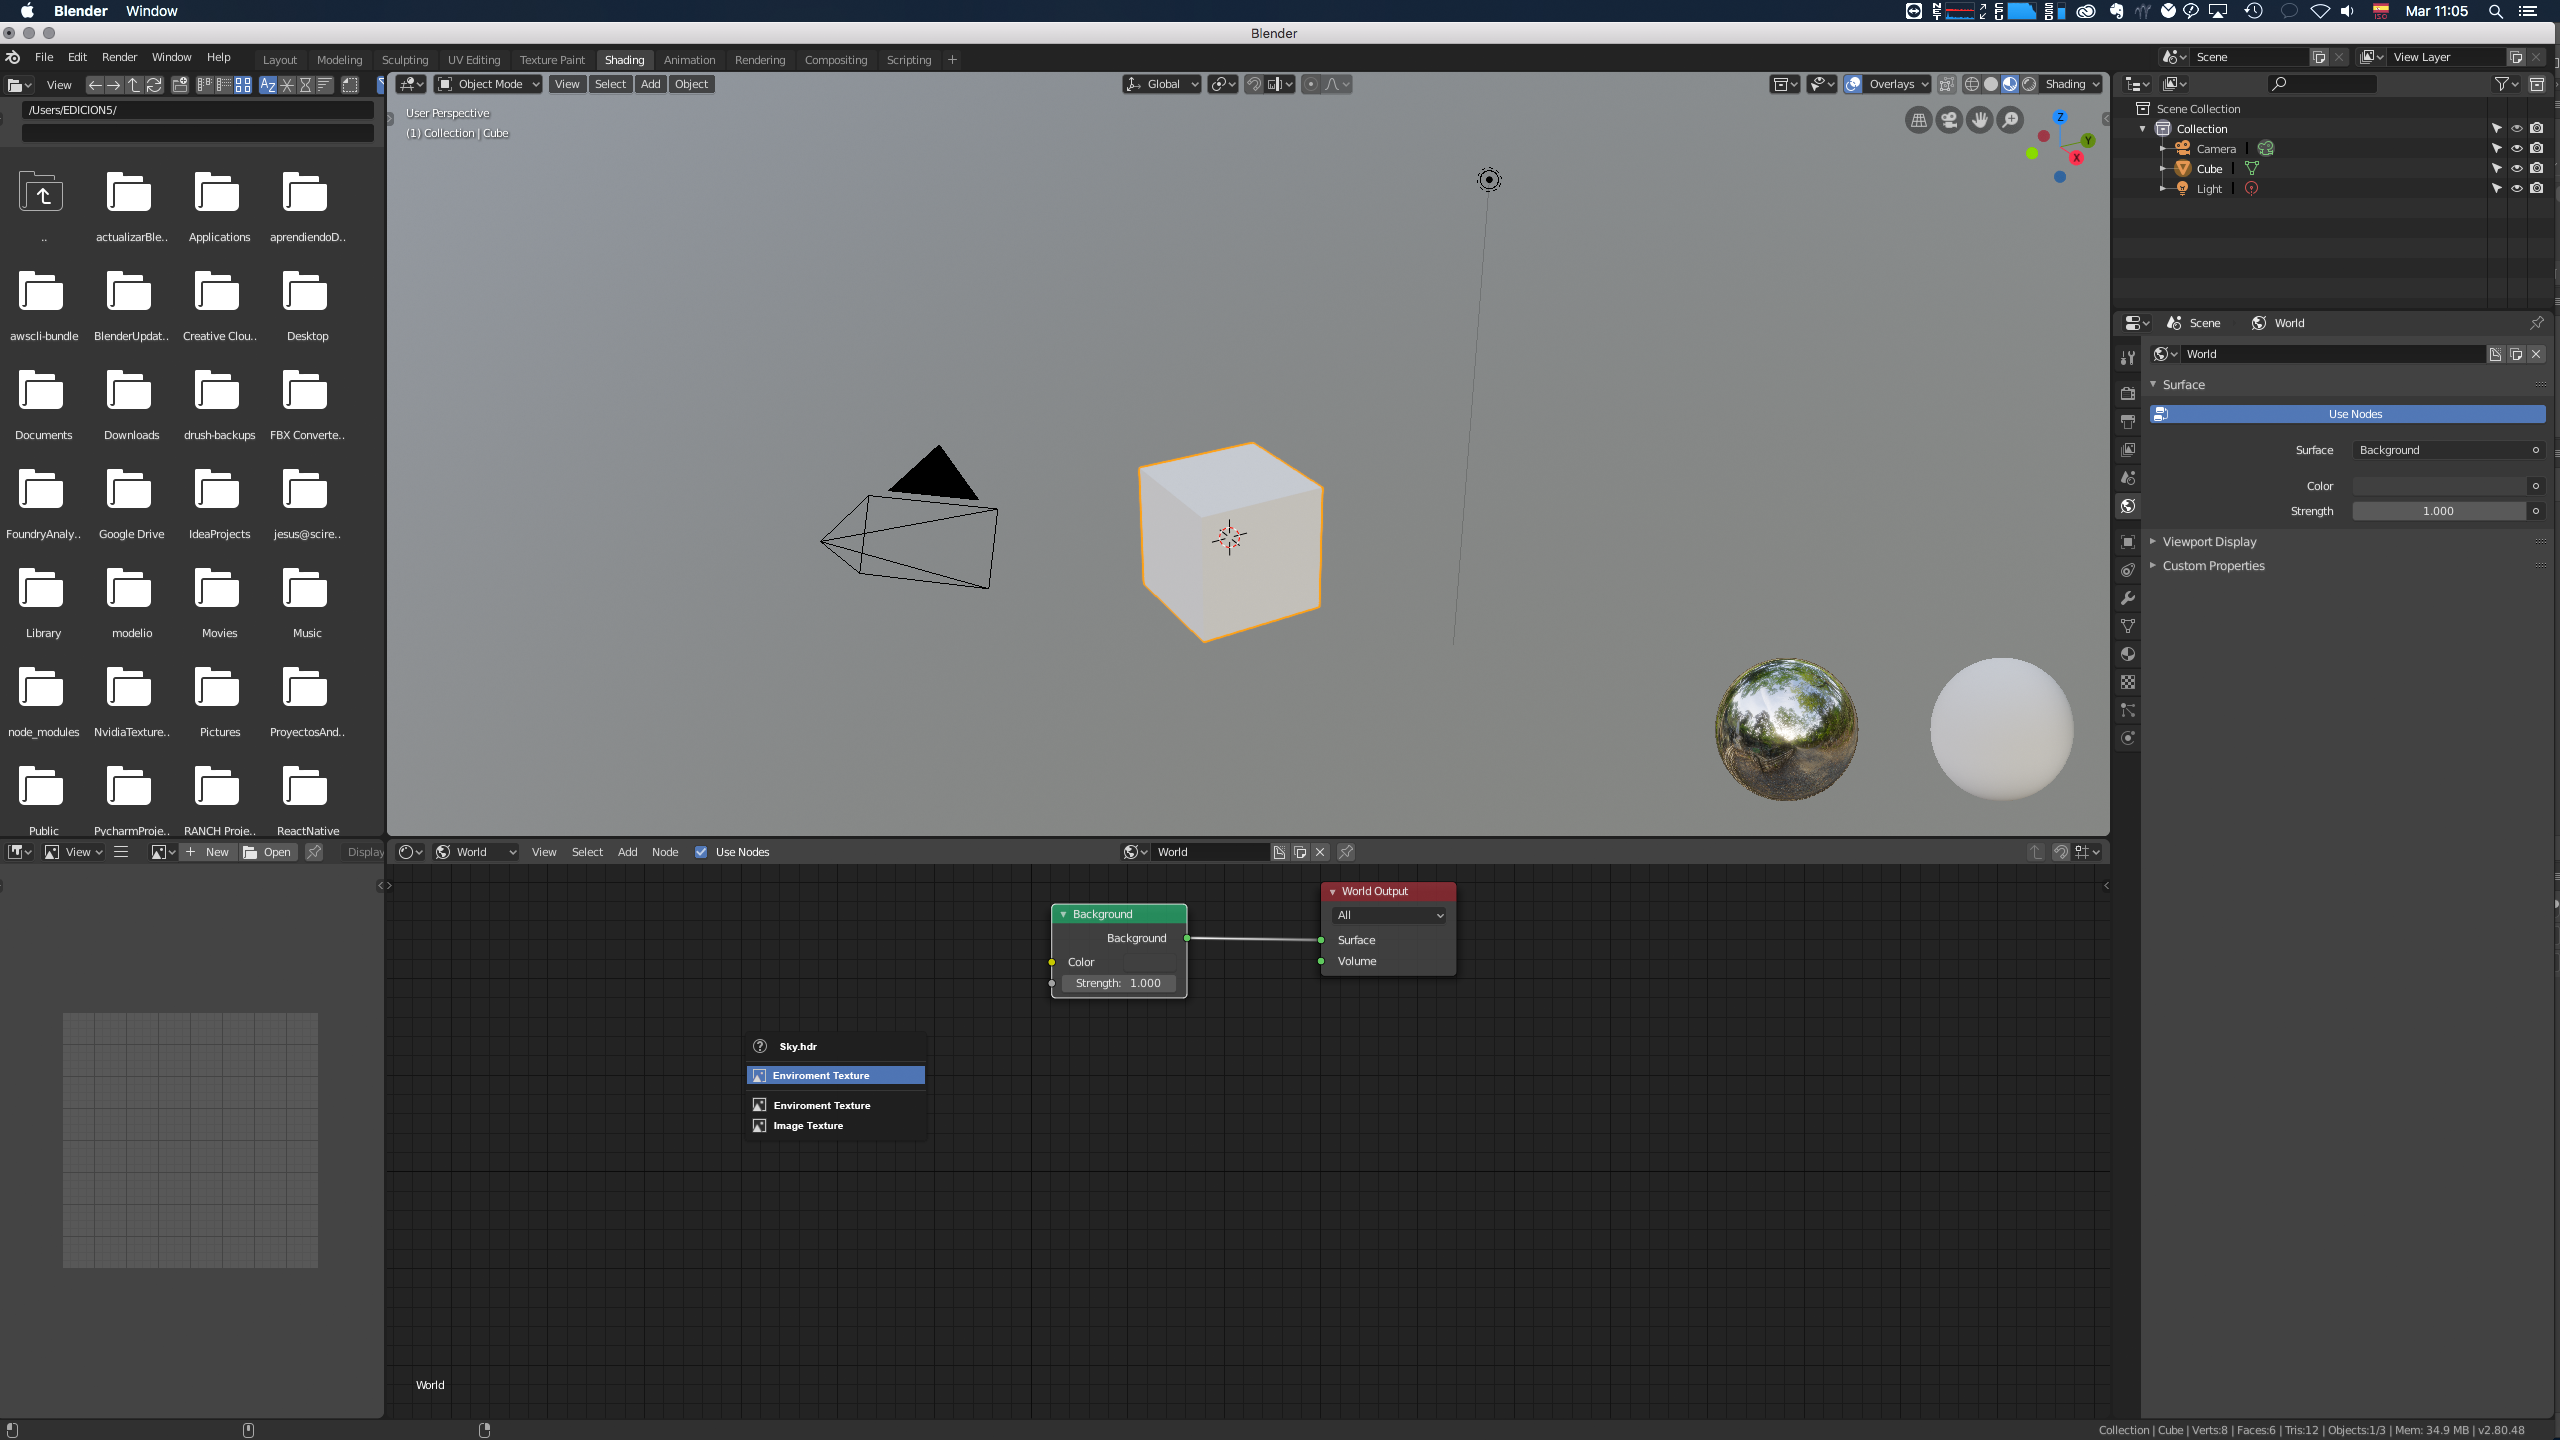Click the Open image button
2560x1440 pixels.
coord(268,852)
